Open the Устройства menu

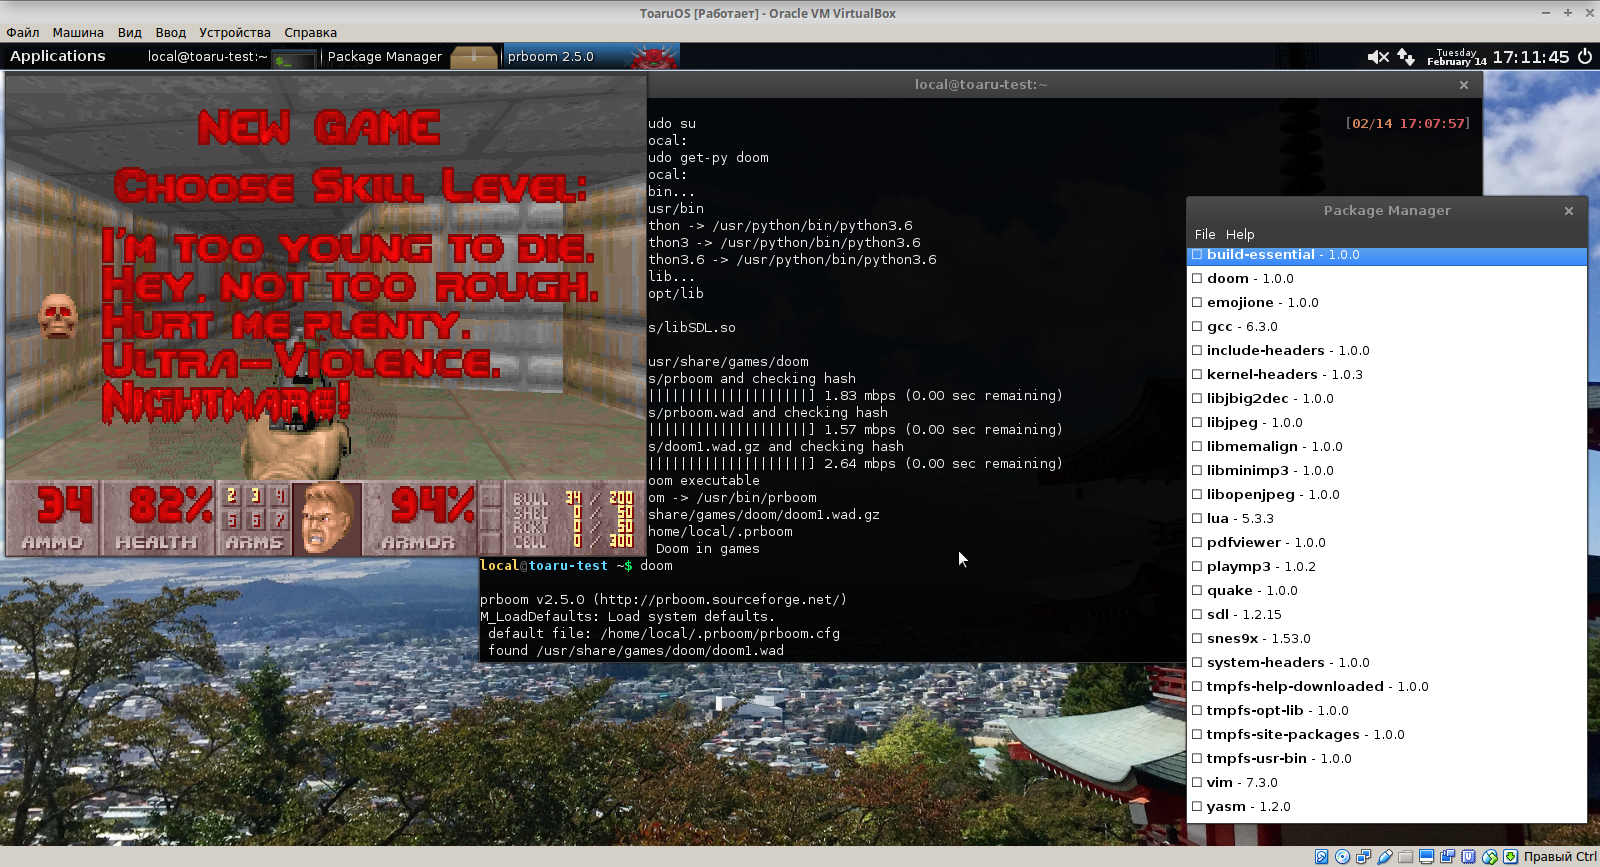[235, 33]
